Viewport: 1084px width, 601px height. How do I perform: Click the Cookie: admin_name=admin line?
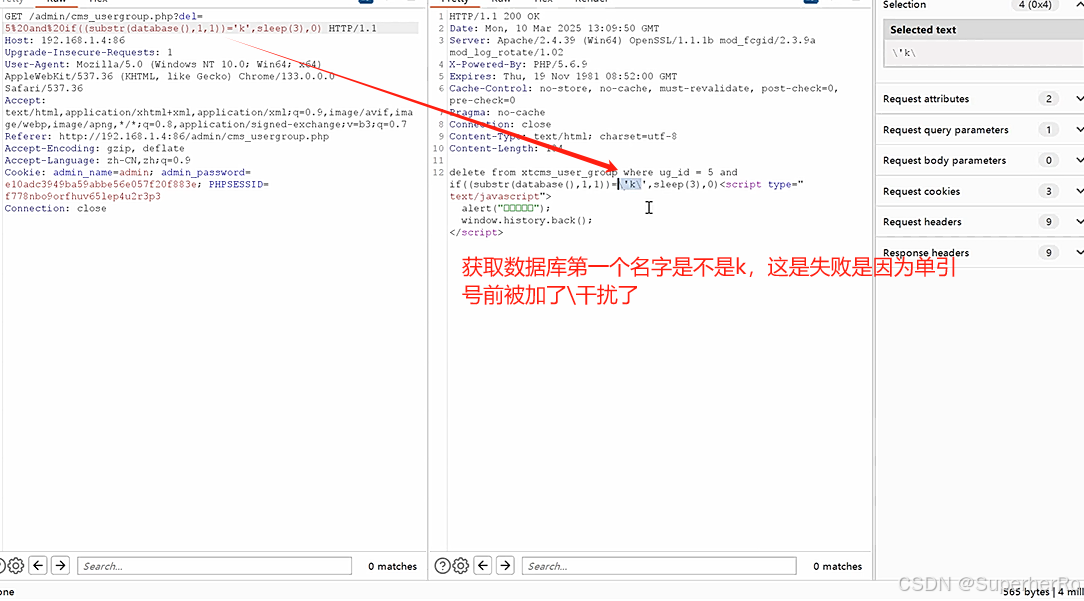tap(128, 172)
